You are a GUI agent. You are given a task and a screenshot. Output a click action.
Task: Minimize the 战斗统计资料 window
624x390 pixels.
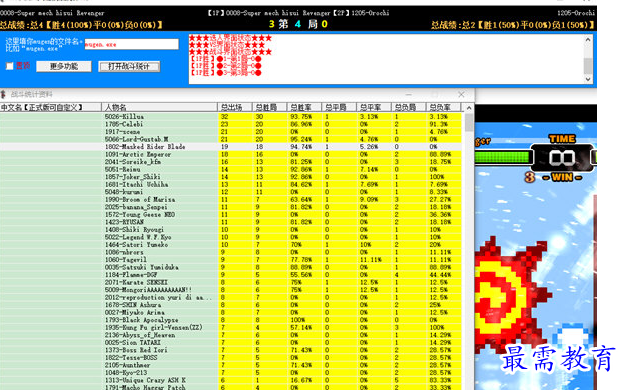(409, 94)
